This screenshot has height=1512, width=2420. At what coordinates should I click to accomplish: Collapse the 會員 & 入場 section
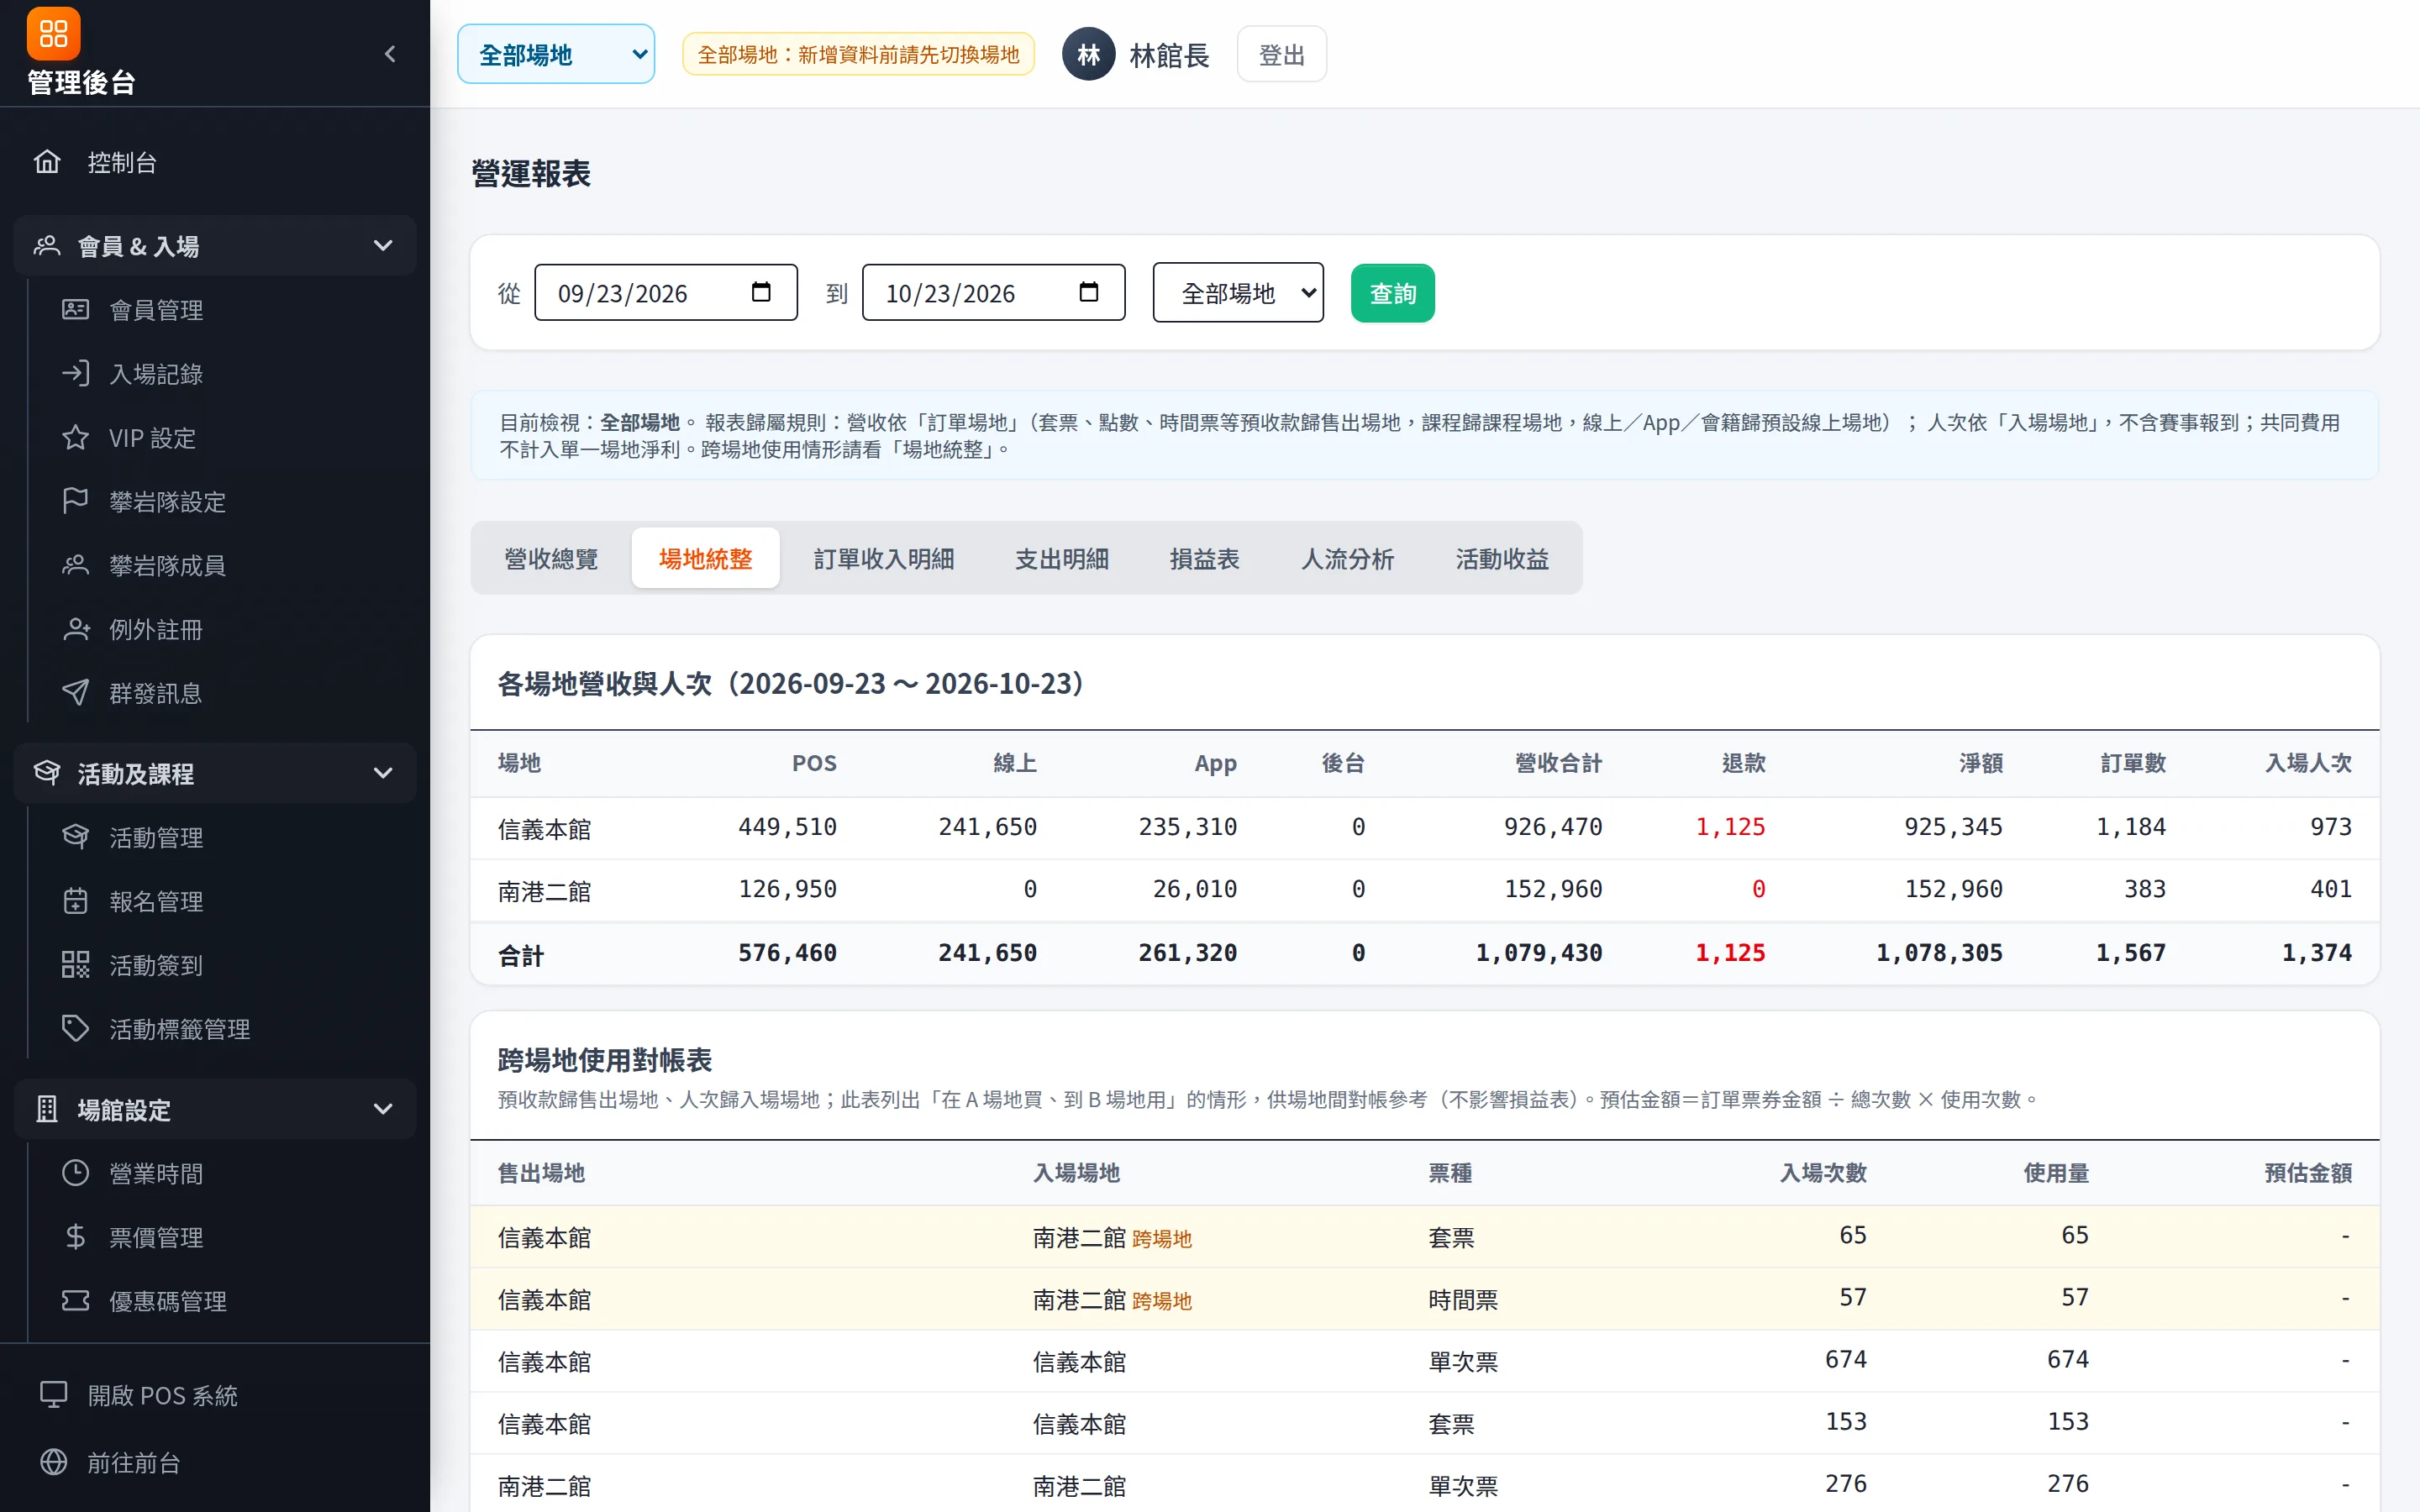pos(215,246)
